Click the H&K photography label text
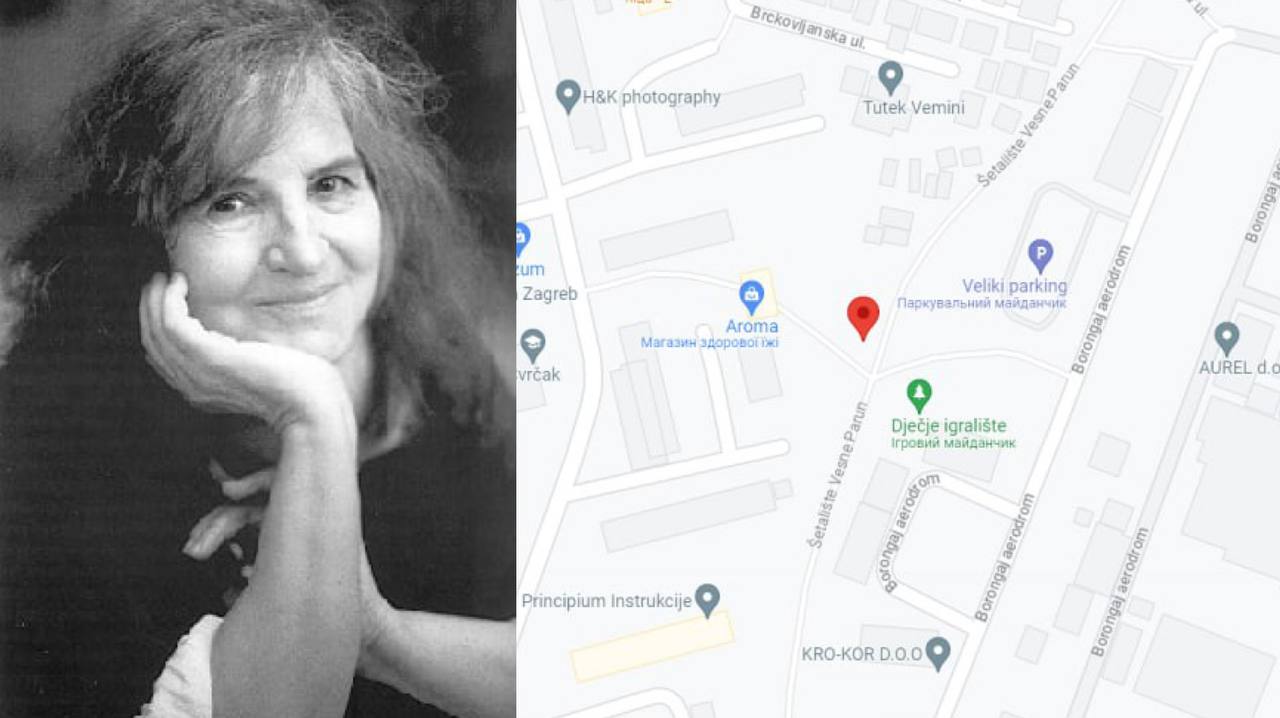Screen dimensions: 1280x718 coord(652,97)
